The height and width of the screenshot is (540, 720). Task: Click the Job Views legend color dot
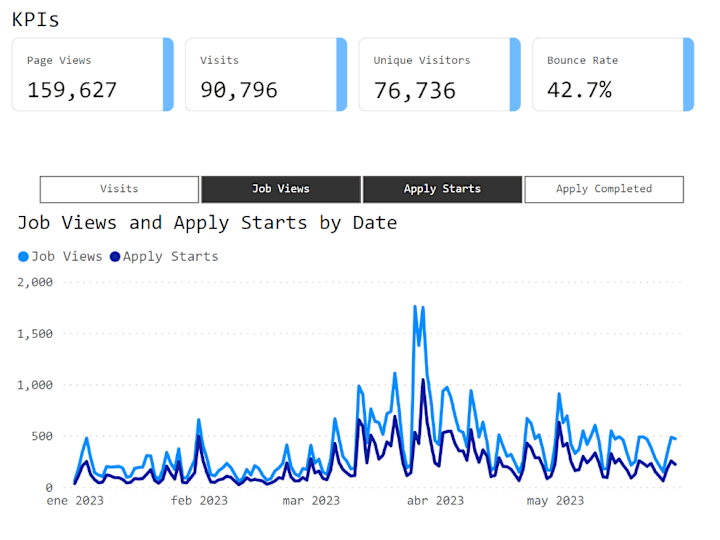pos(23,257)
